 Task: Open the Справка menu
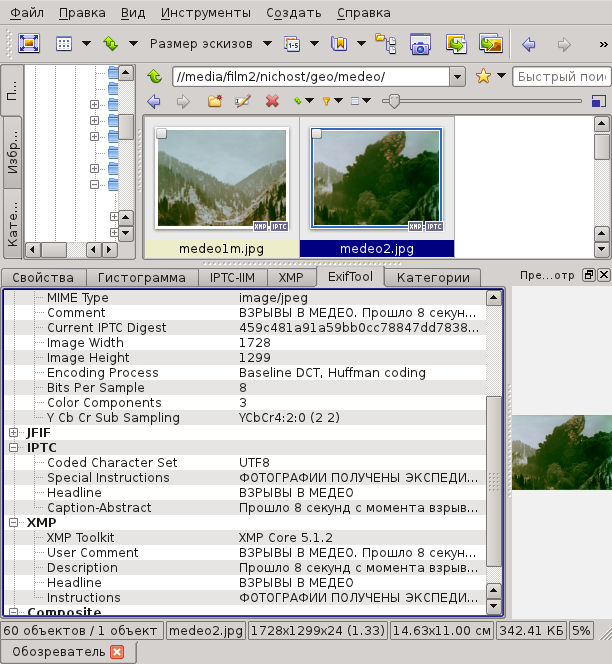pos(364,13)
